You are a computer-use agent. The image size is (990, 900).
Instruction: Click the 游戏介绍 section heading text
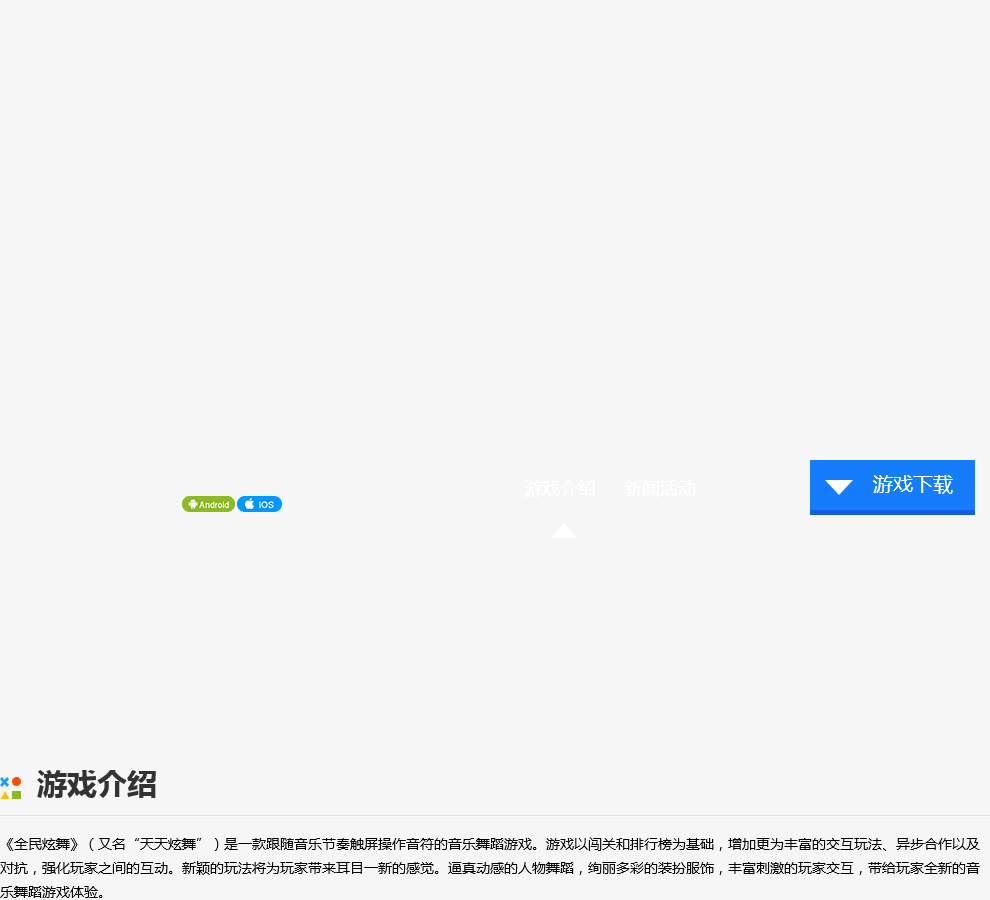click(x=97, y=784)
